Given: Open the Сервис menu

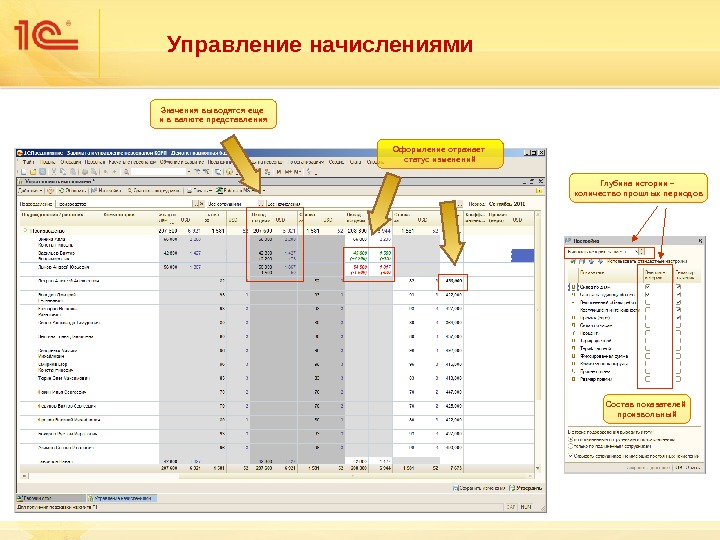Looking at the screenshot, I should point(336,162).
